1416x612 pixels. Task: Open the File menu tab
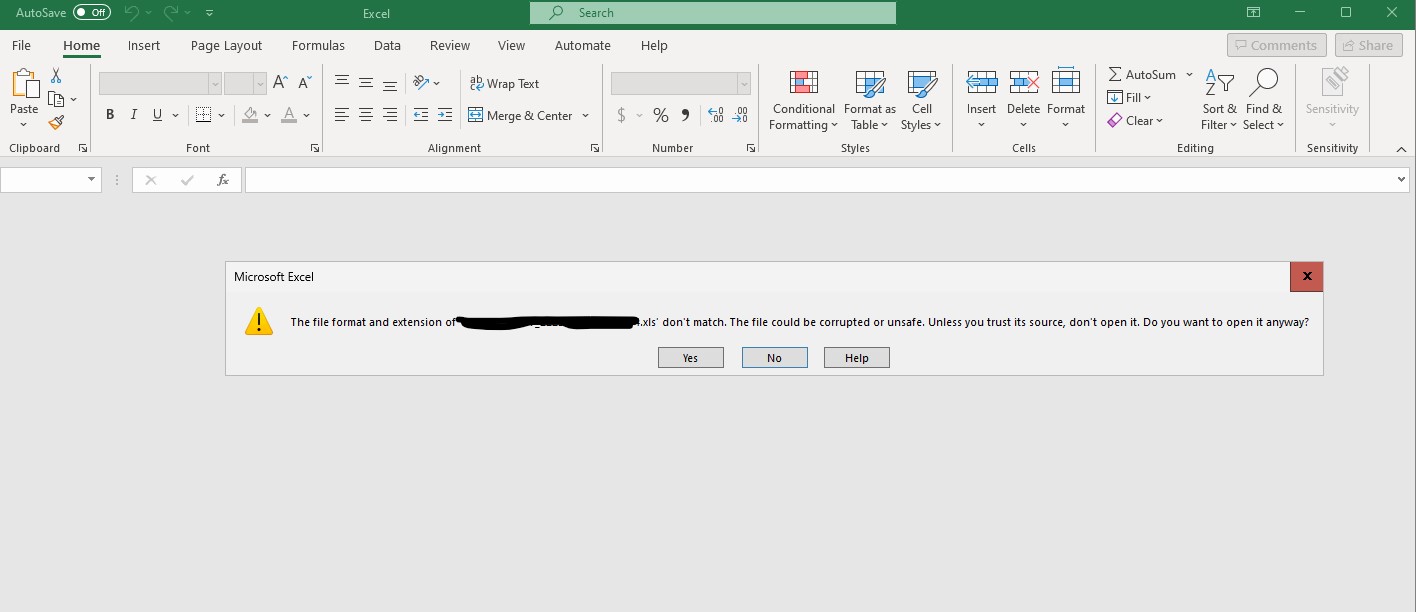(21, 46)
